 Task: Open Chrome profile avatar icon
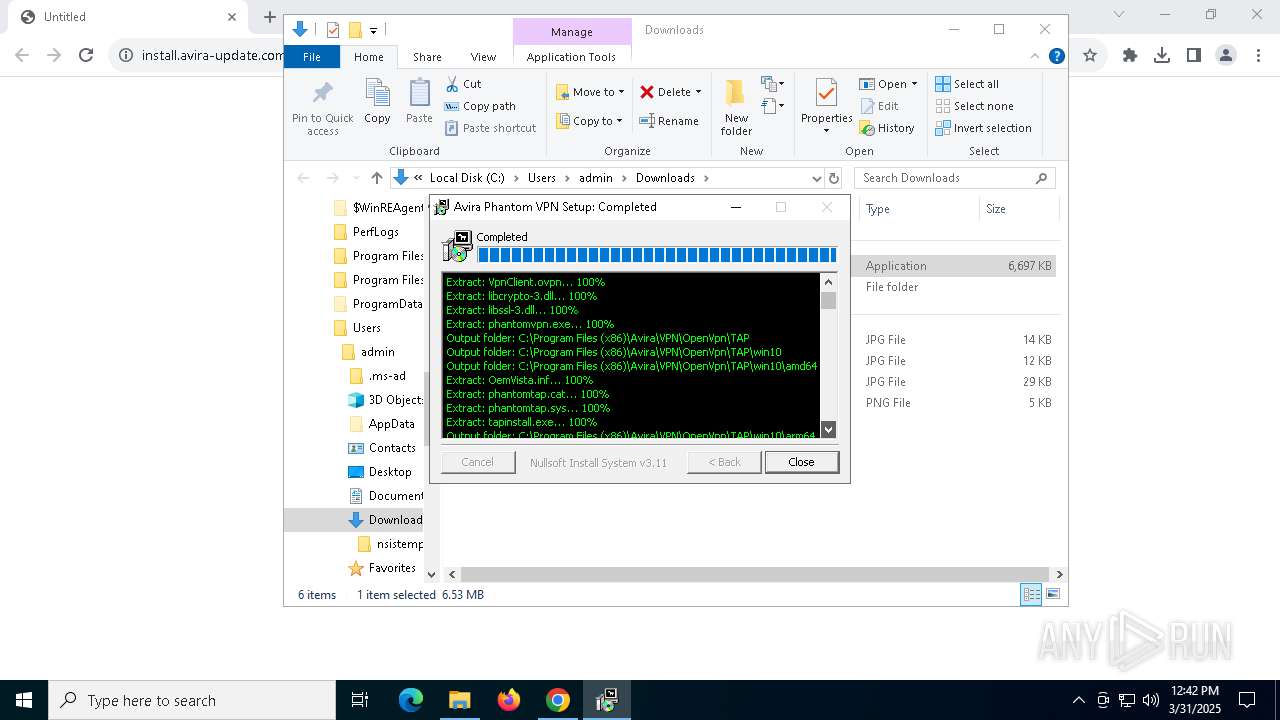(x=1226, y=55)
